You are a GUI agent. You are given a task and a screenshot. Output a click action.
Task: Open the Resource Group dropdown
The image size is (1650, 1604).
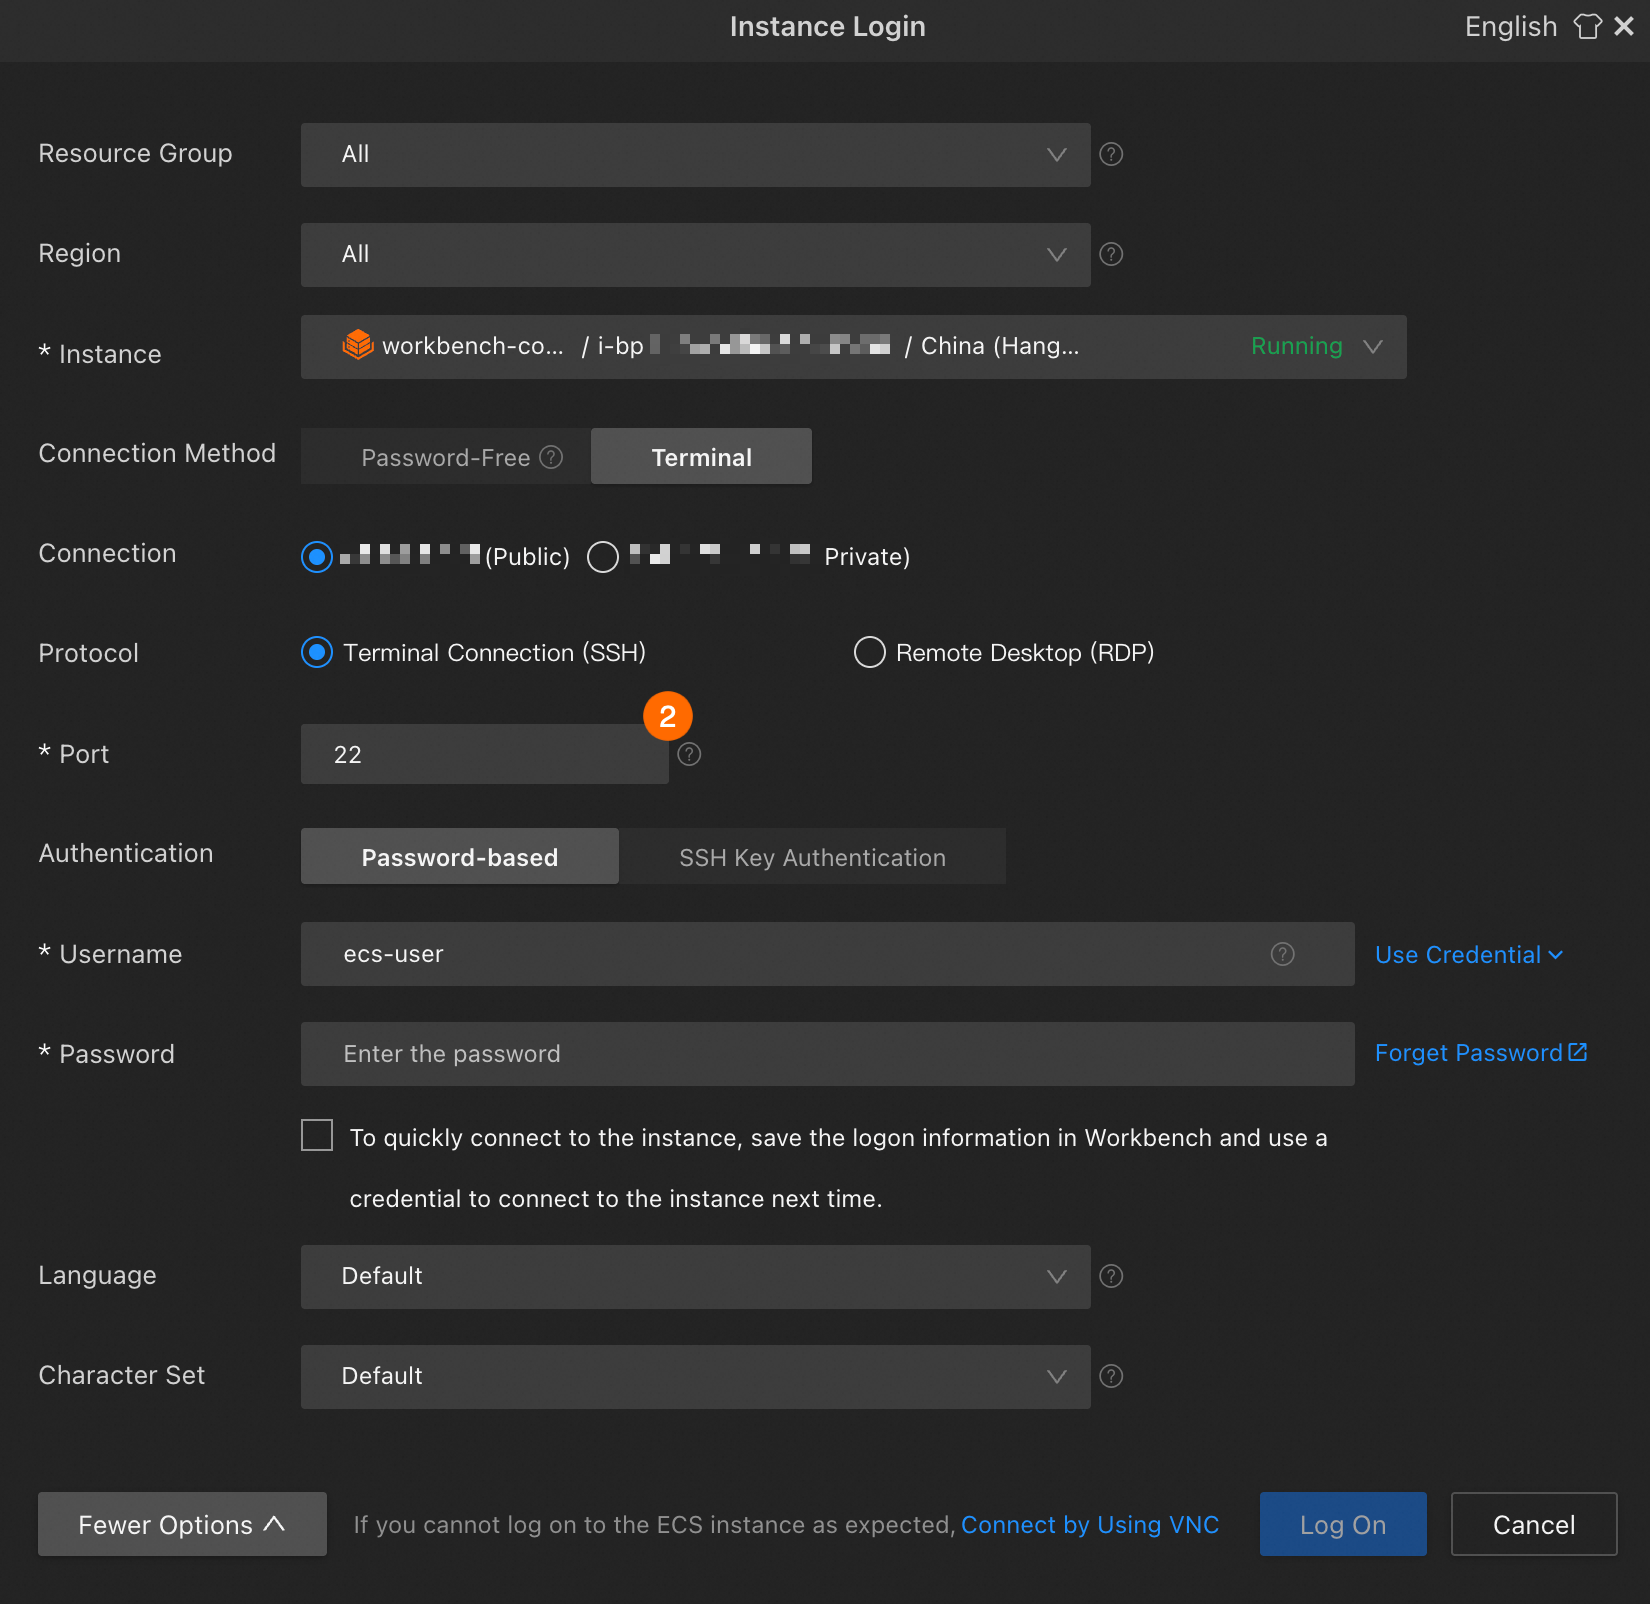(x=695, y=154)
